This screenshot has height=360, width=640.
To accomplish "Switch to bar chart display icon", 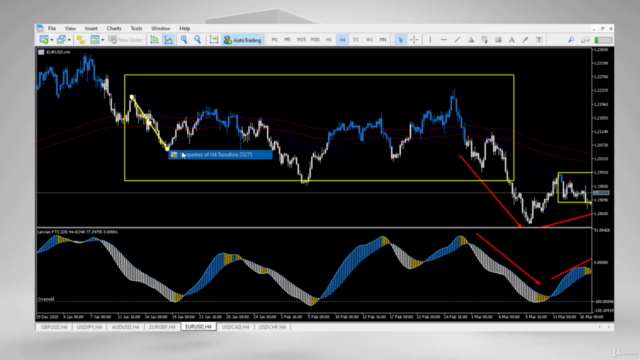I will (154, 40).
